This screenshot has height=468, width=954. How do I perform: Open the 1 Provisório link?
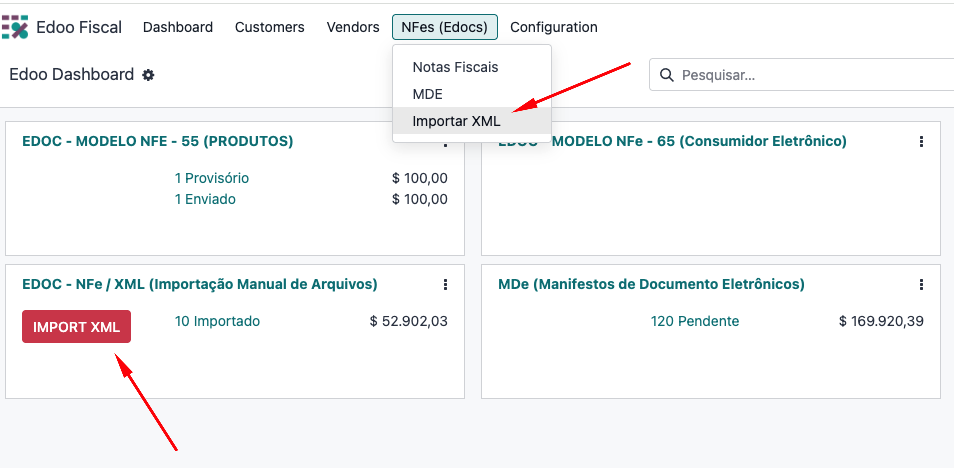tap(212, 178)
